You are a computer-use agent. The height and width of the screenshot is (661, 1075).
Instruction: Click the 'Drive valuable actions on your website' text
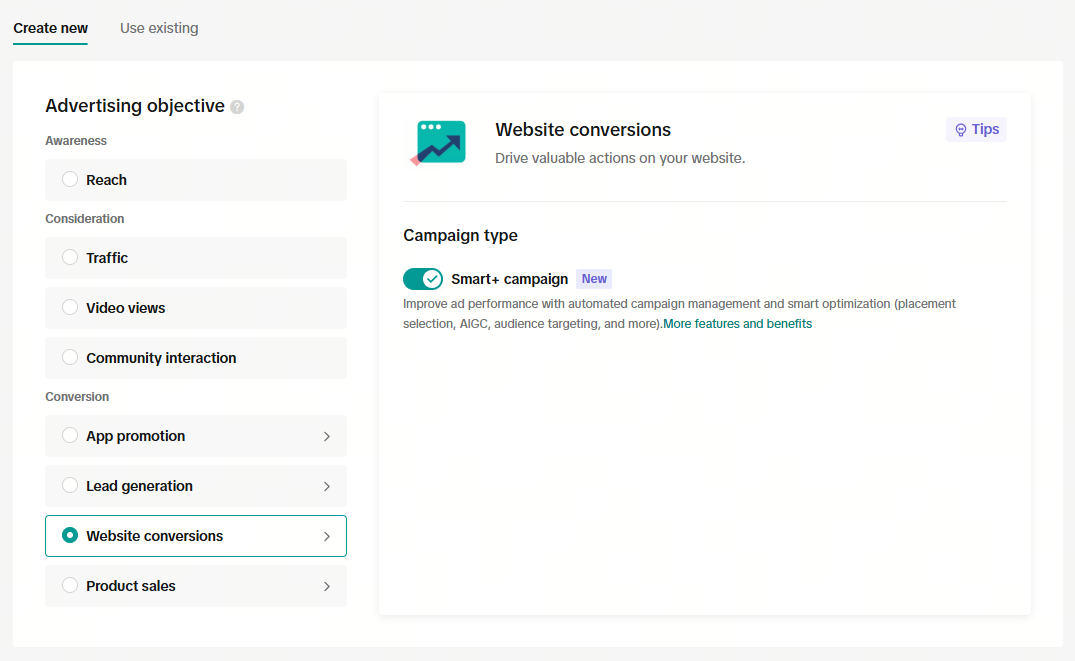coord(620,158)
